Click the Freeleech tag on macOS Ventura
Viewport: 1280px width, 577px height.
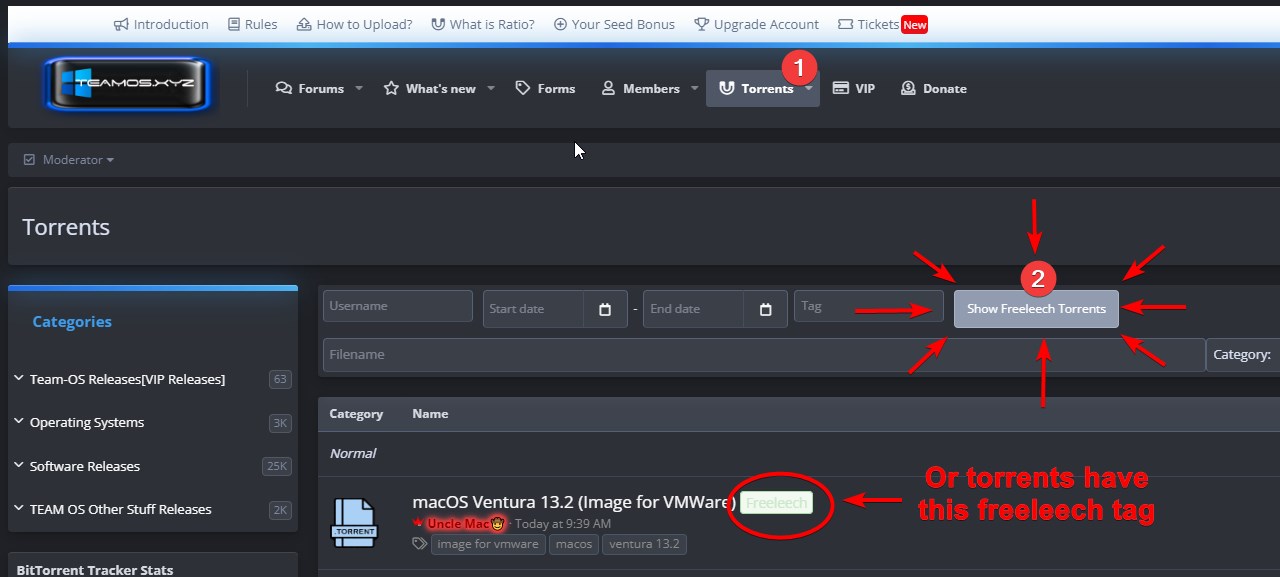coord(776,503)
